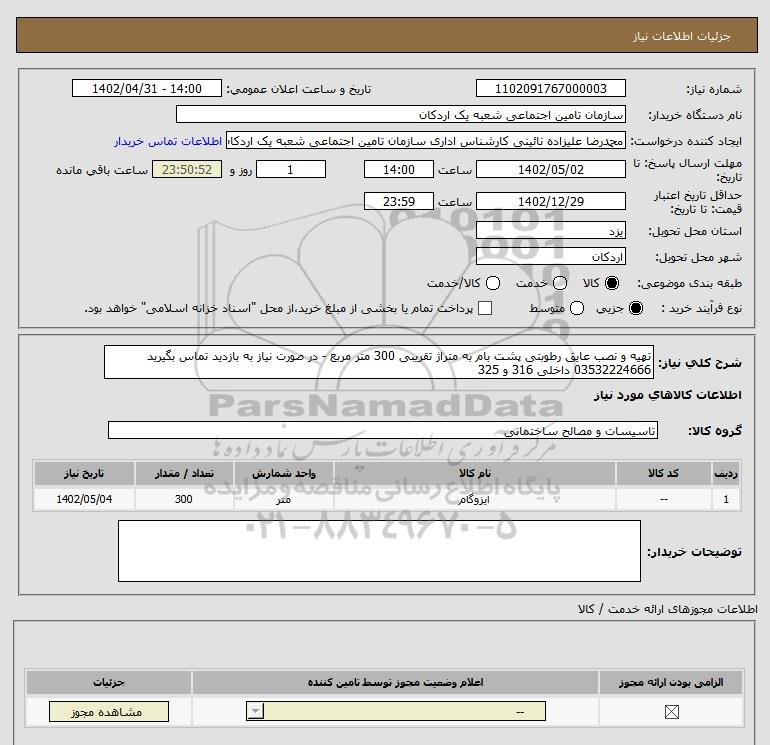Click the unit cell متر
770x745 pixels.
click(x=284, y=499)
